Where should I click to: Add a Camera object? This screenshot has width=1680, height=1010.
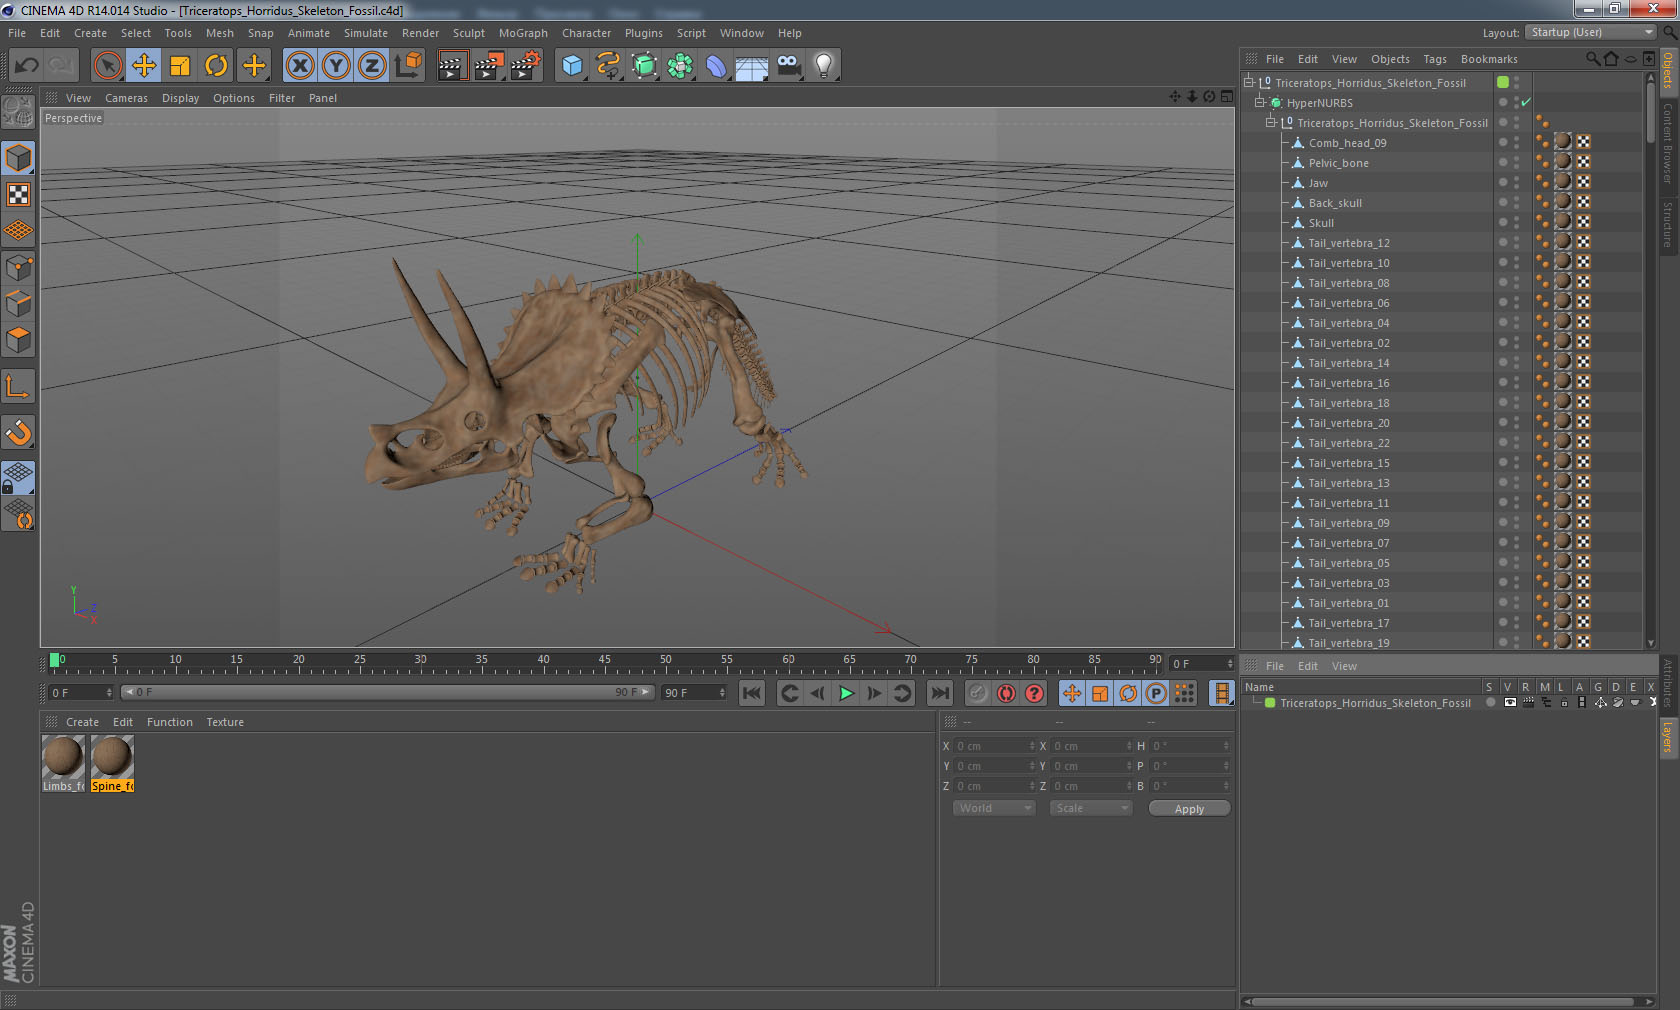point(788,66)
